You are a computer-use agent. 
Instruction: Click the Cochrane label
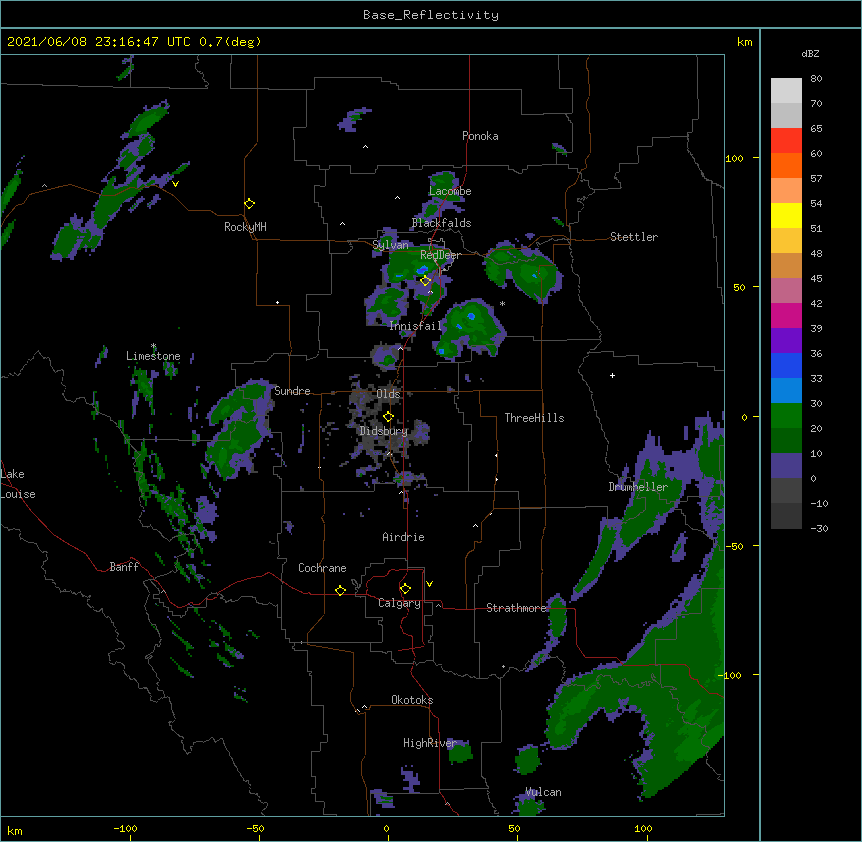pyautogui.click(x=322, y=568)
